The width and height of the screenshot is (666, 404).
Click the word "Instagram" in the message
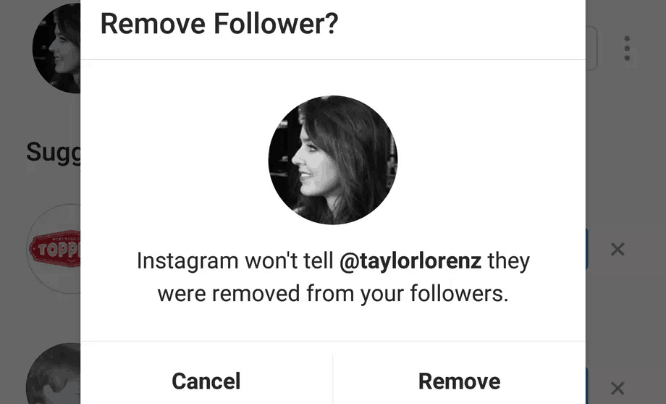pyautogui.click(x=184, y=262)
